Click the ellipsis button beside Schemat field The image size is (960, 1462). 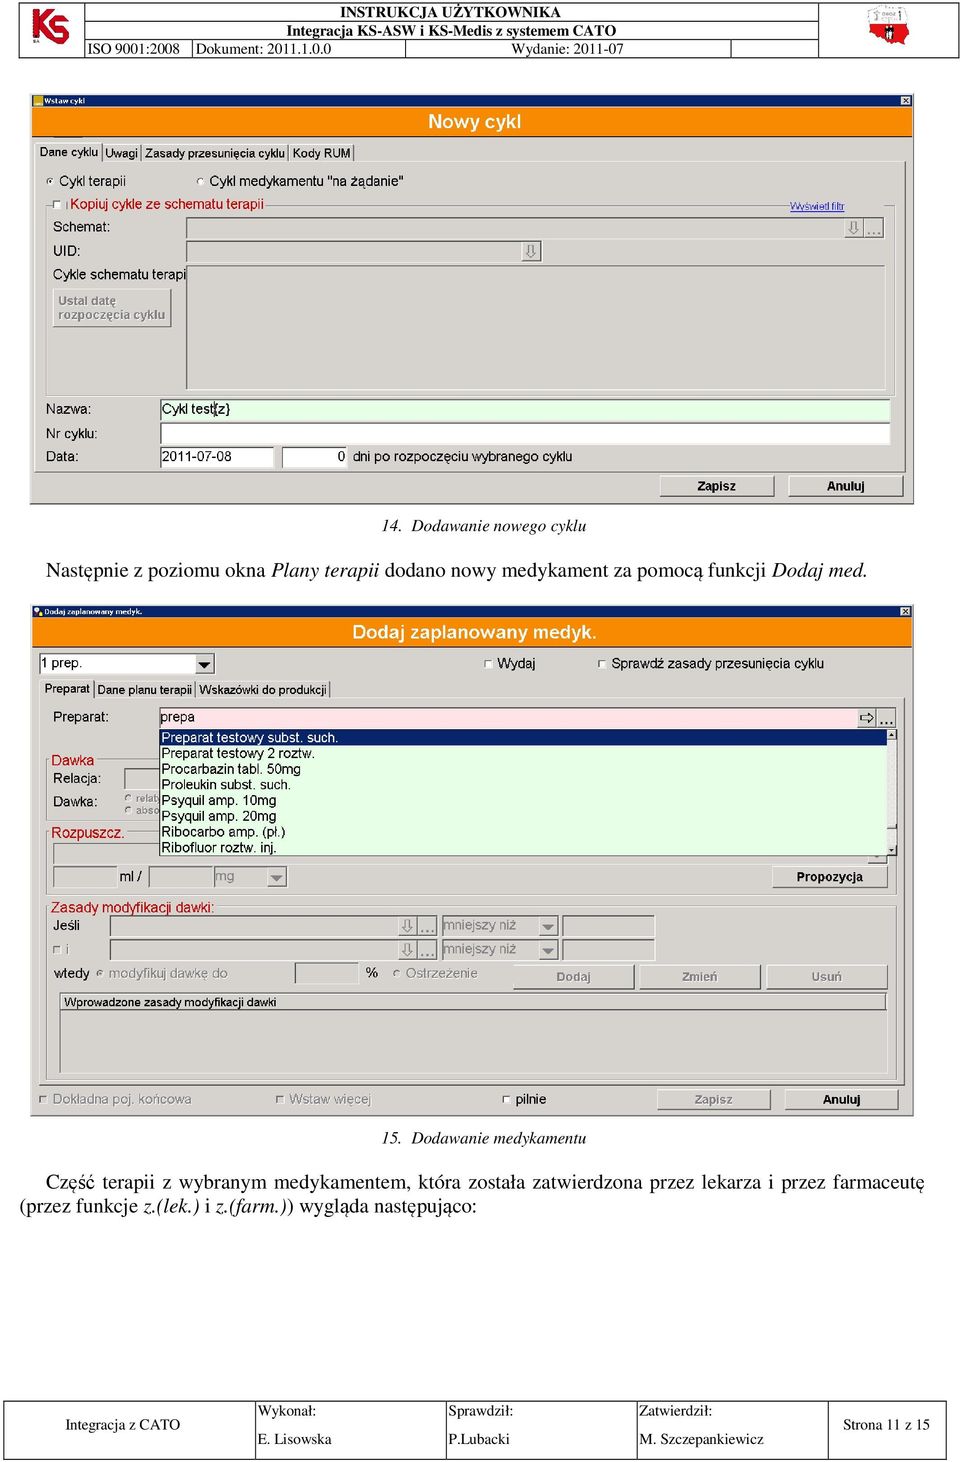tap(874, 228)
